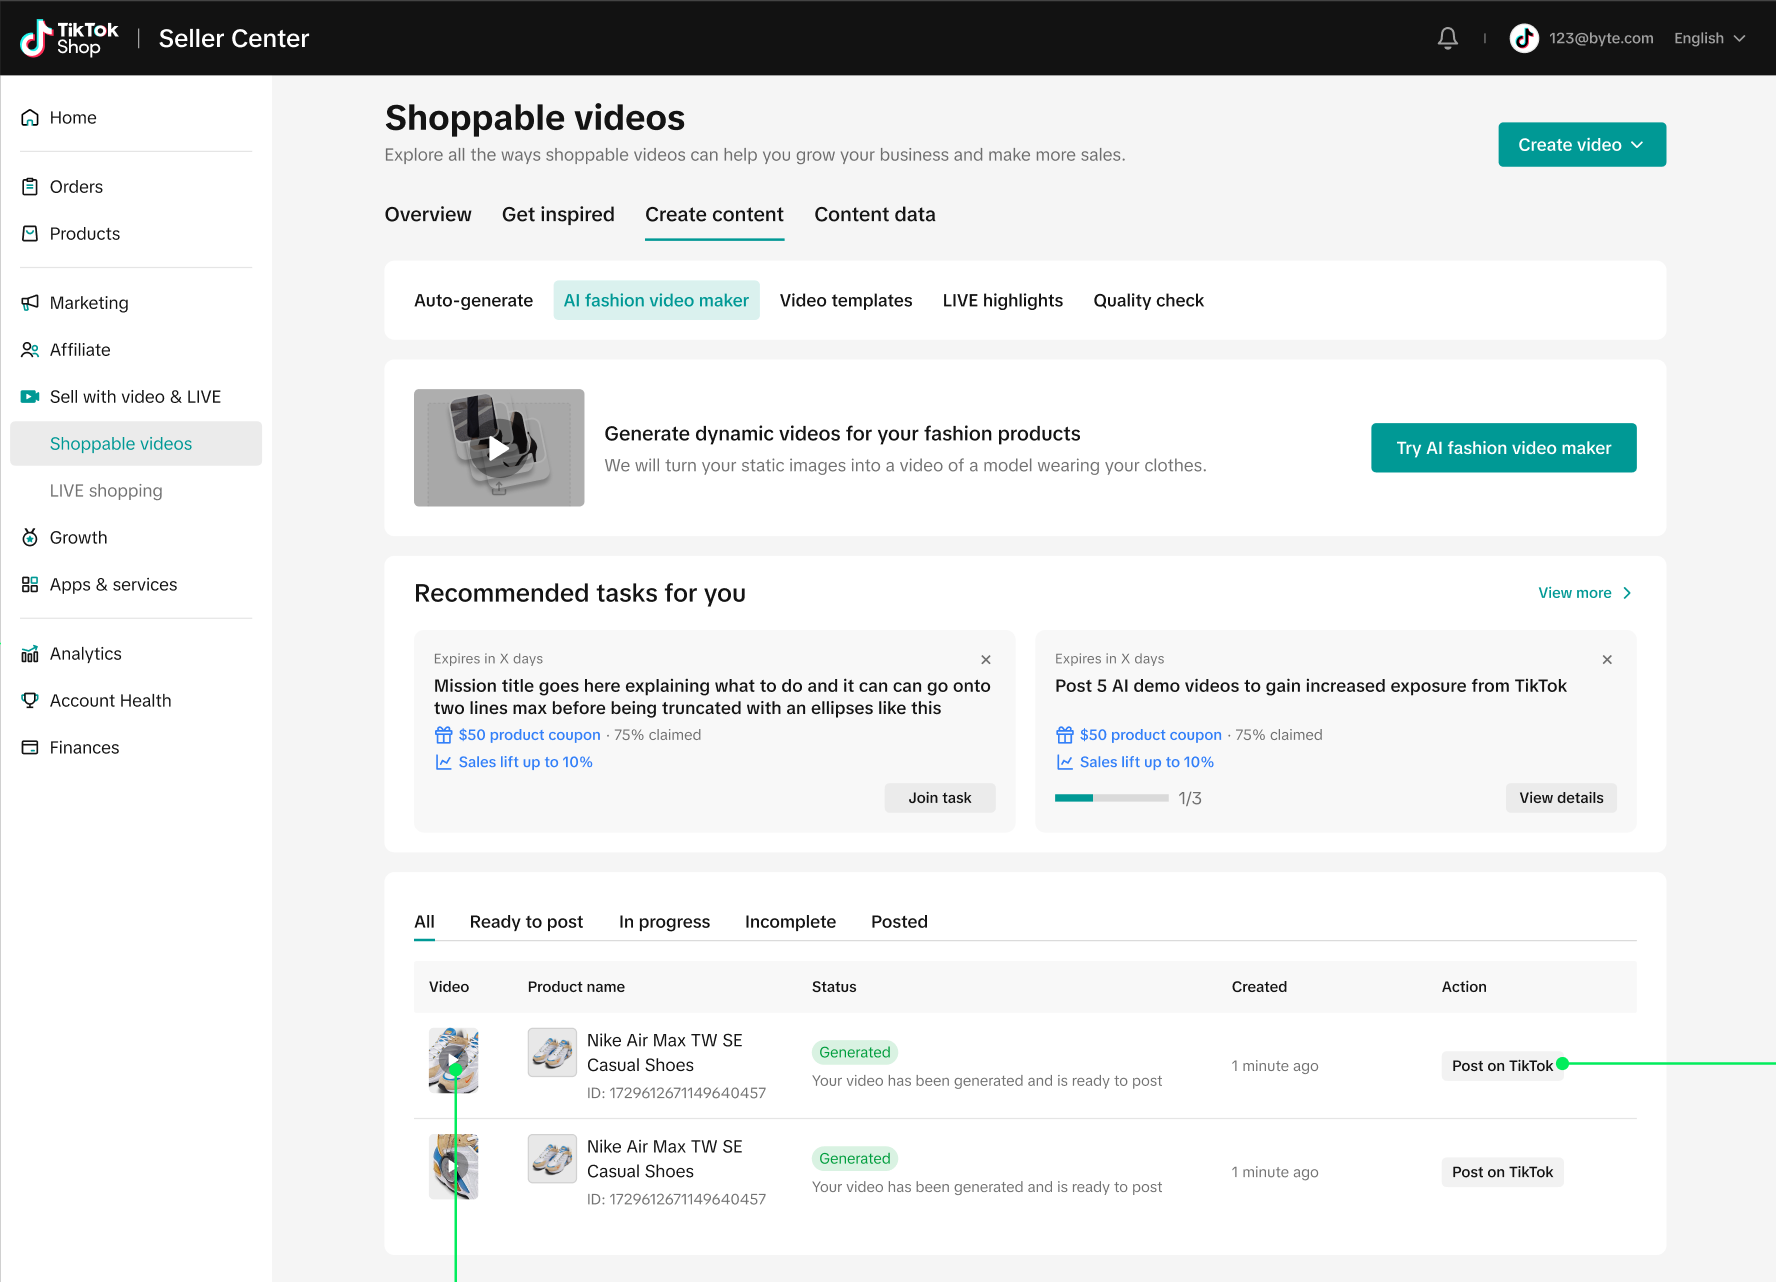The height and width of the screenshot is (1282, 1776).
Task: Select the Video templates tab
Action: click(845, 301)
